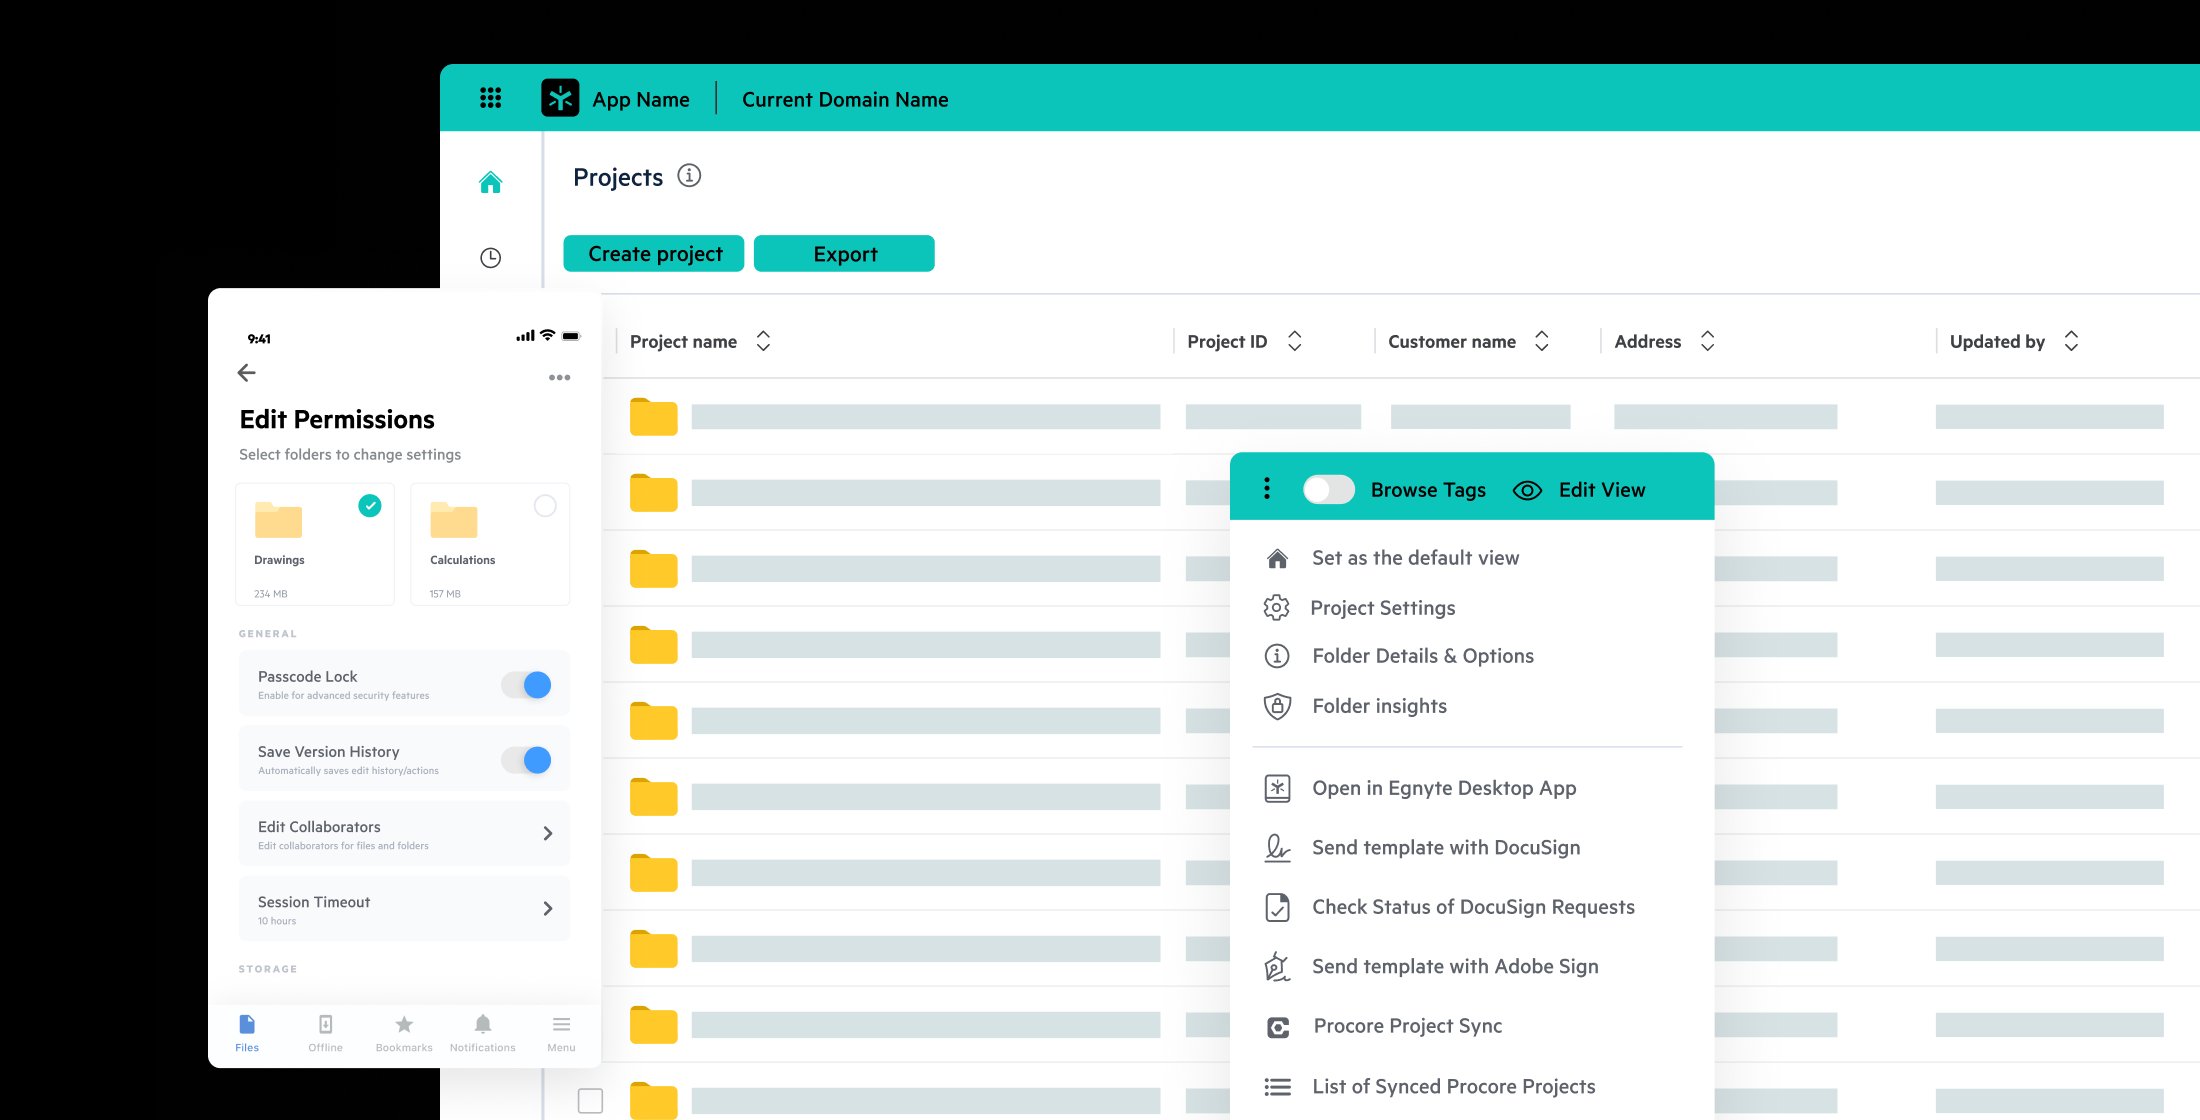
Task: Select Check Status of DocuSign Requests
Action: (1473, 907)
